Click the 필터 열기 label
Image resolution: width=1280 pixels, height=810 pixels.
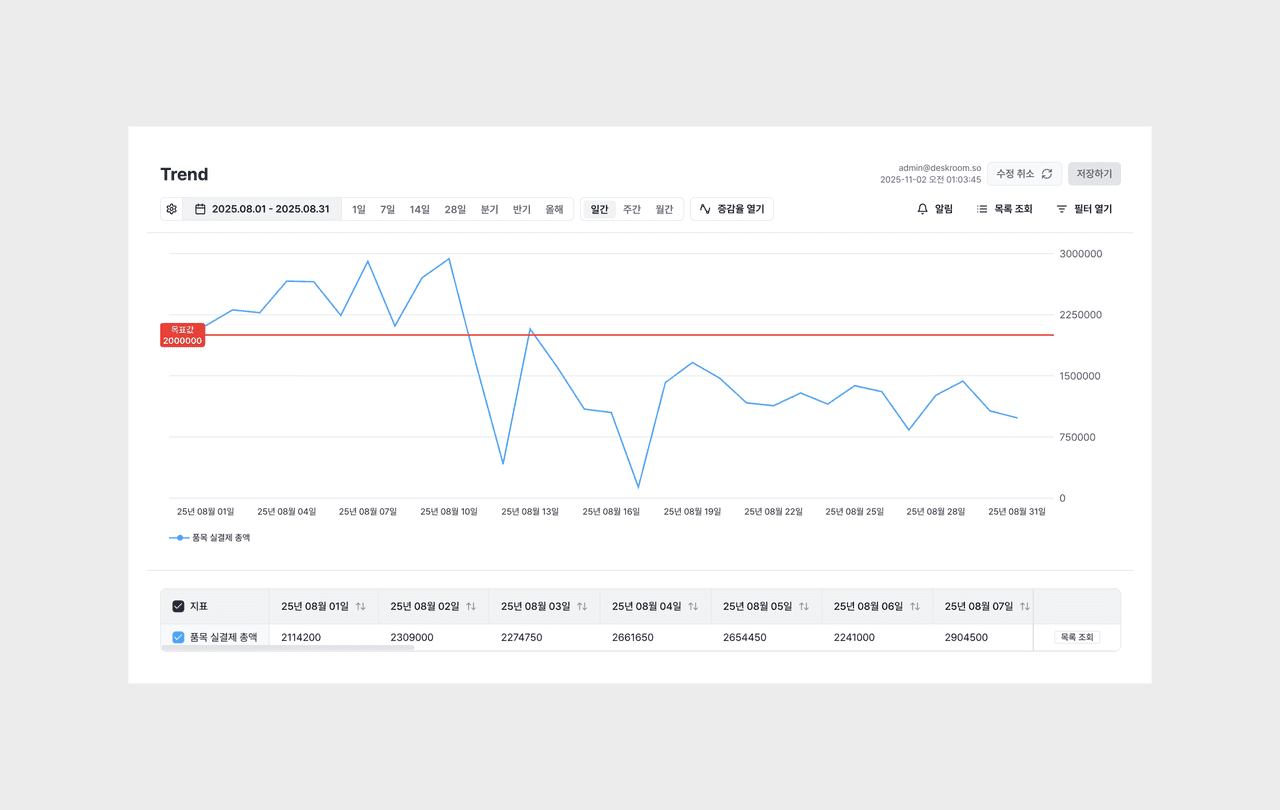click(x=1093, y=209)
